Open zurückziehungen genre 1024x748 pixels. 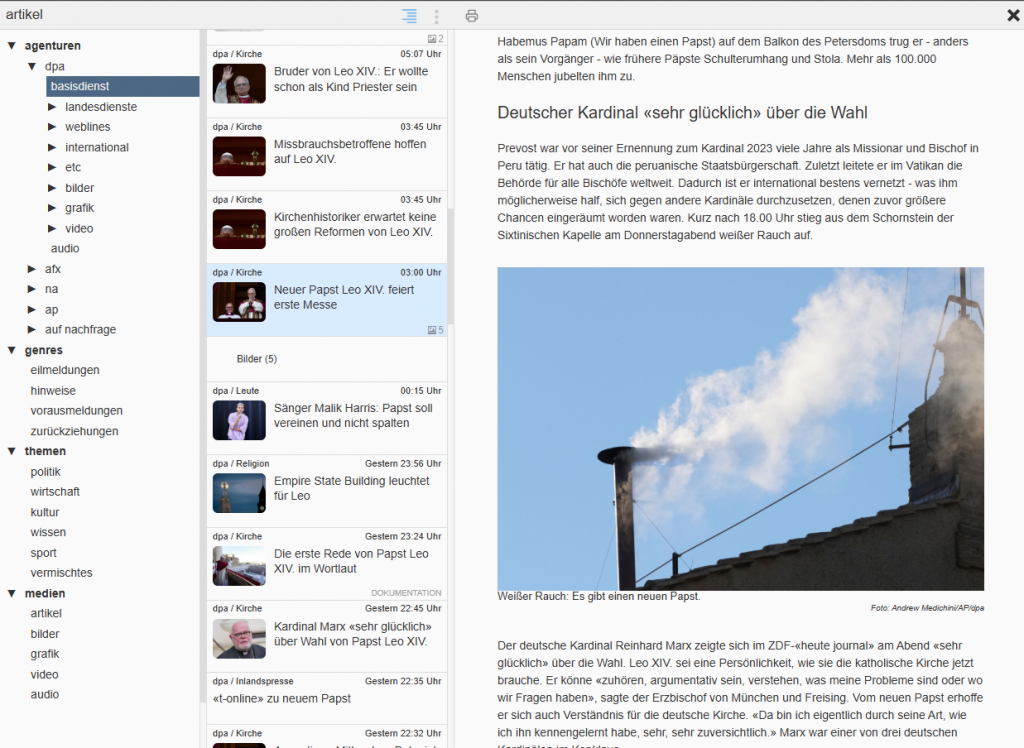pos(74,431)
